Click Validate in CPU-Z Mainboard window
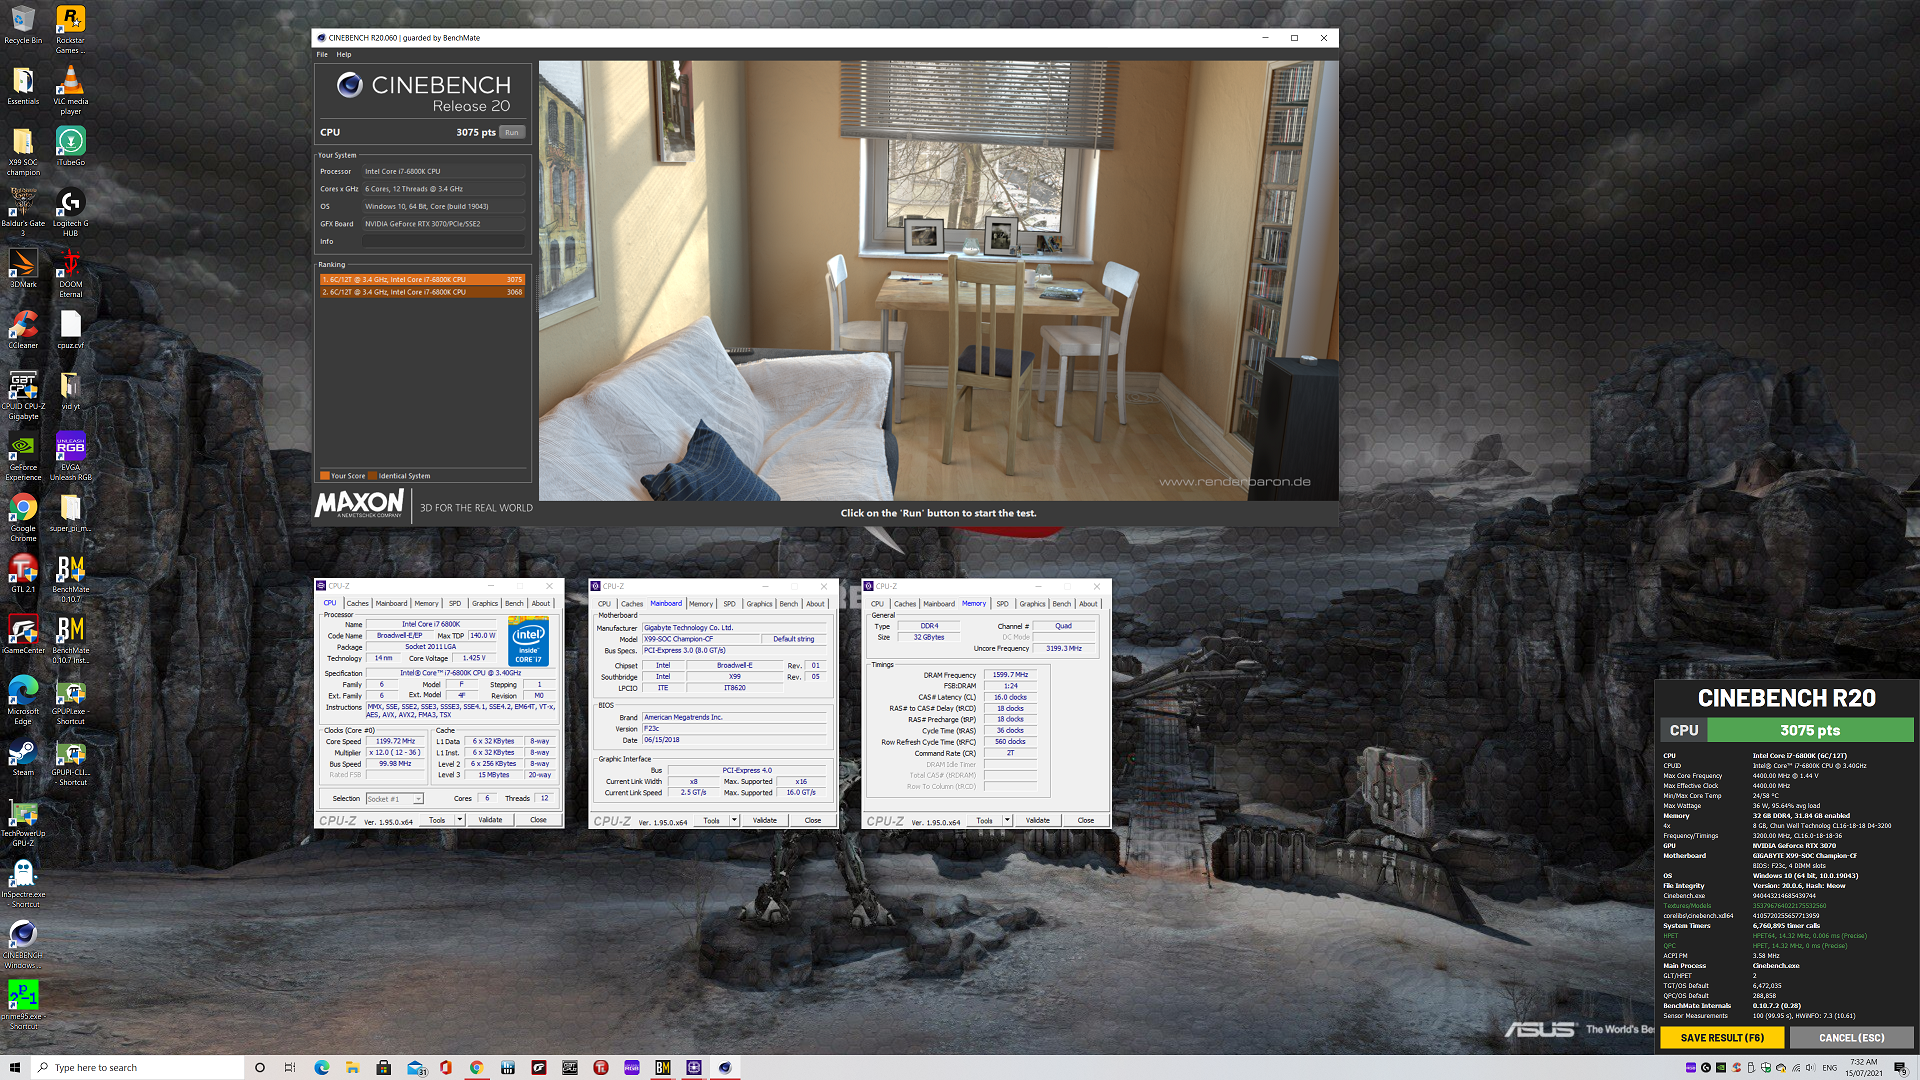1920x1080 pixels. click(765, 820)
